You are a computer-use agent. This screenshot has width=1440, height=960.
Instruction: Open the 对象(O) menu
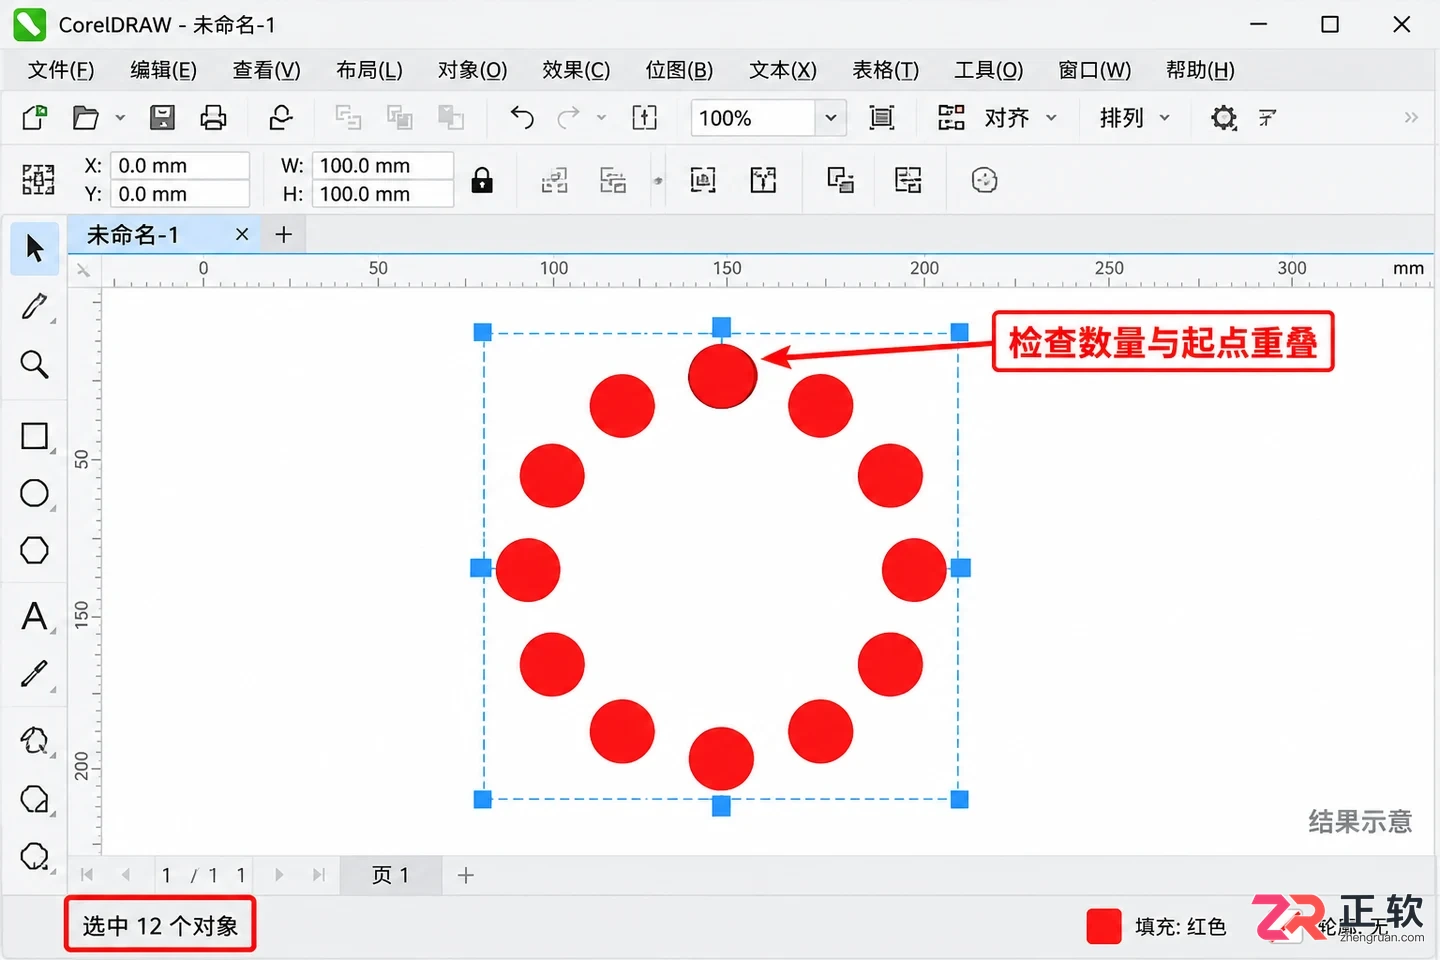tap(472, 70)
